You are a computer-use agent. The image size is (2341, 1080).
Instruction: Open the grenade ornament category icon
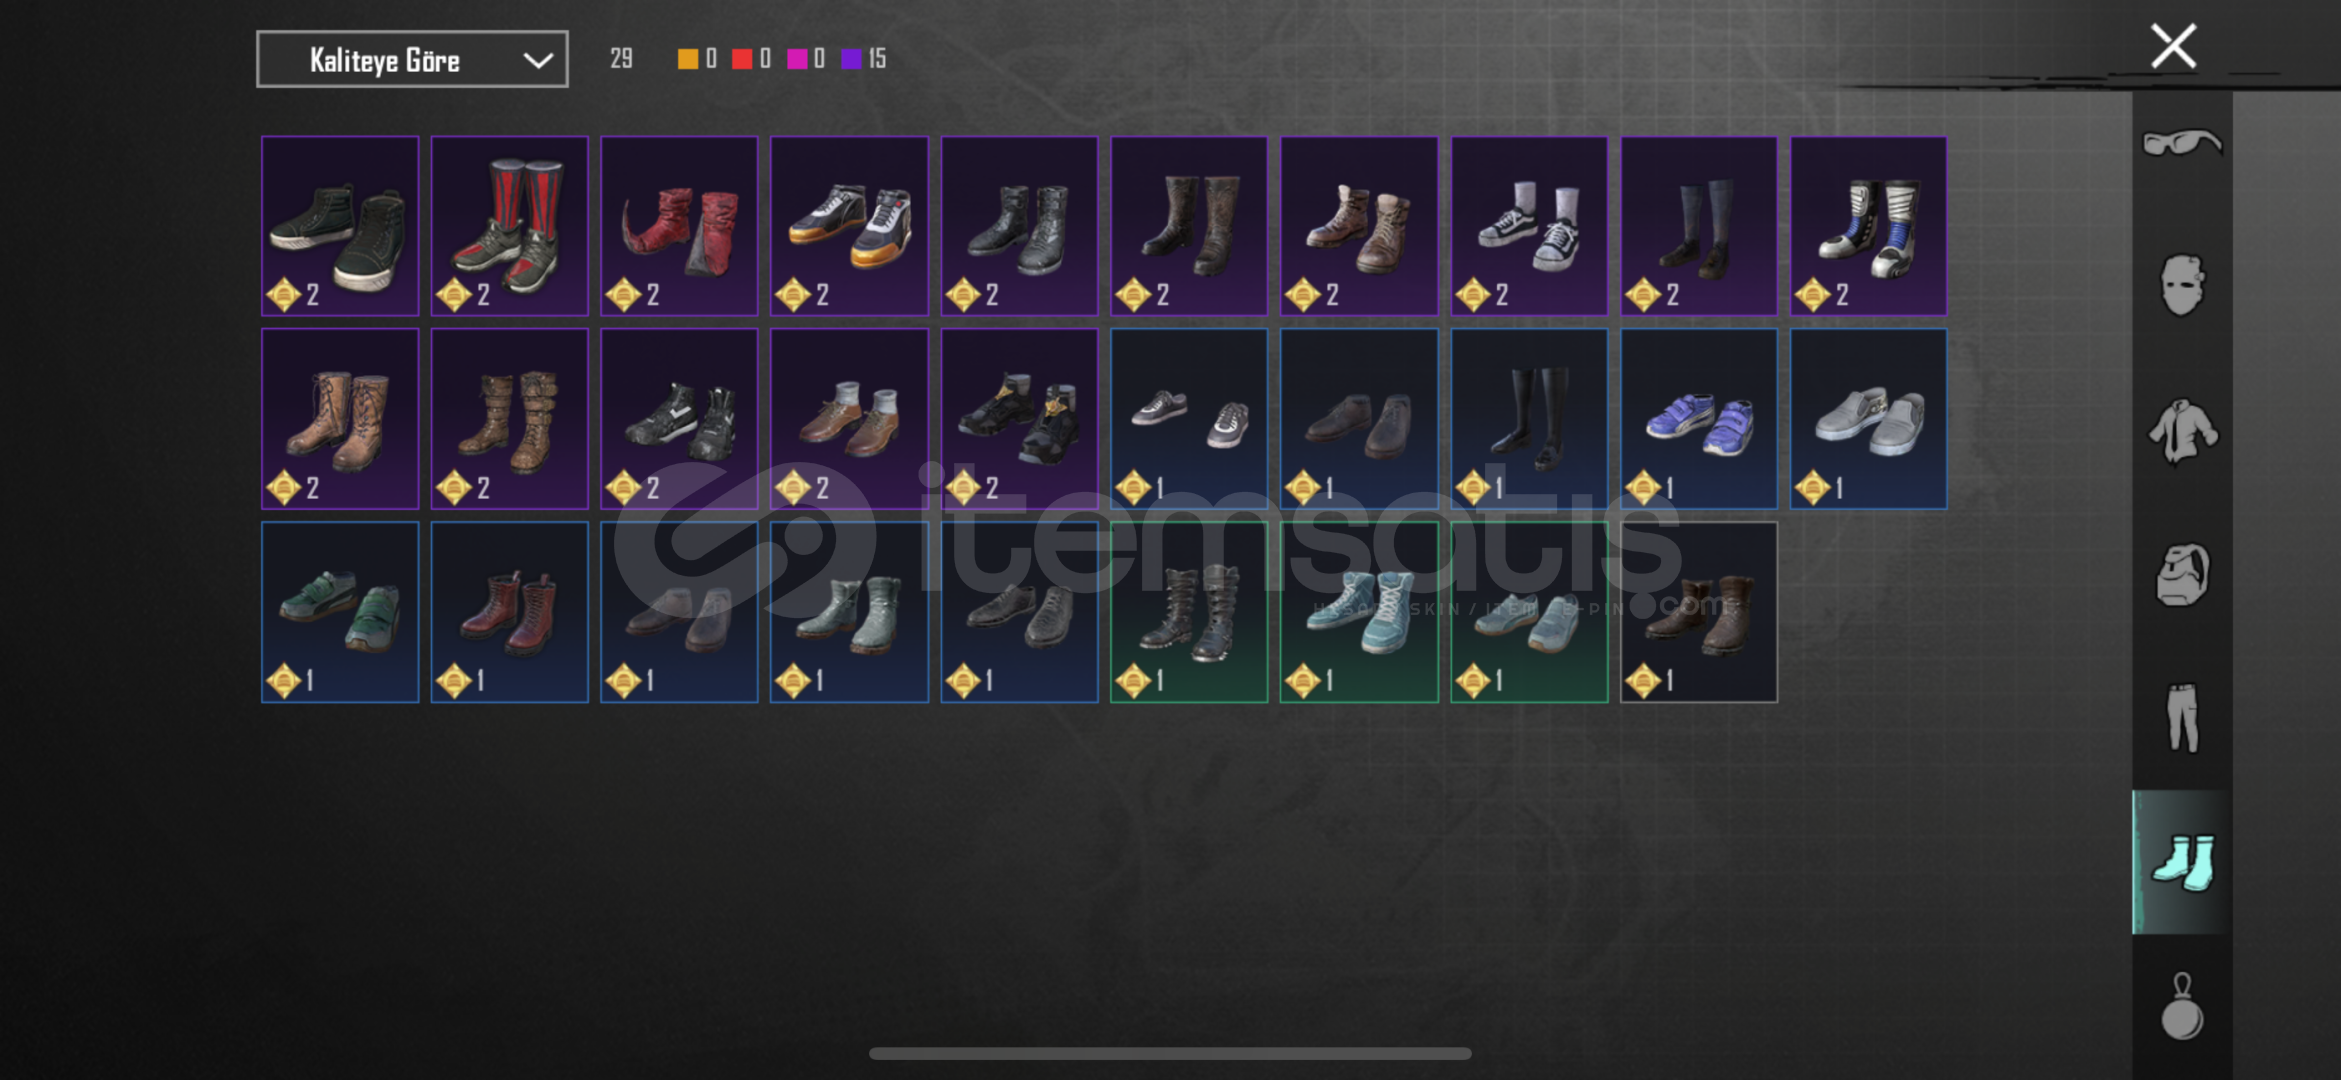click(x=2182, y=1006)
